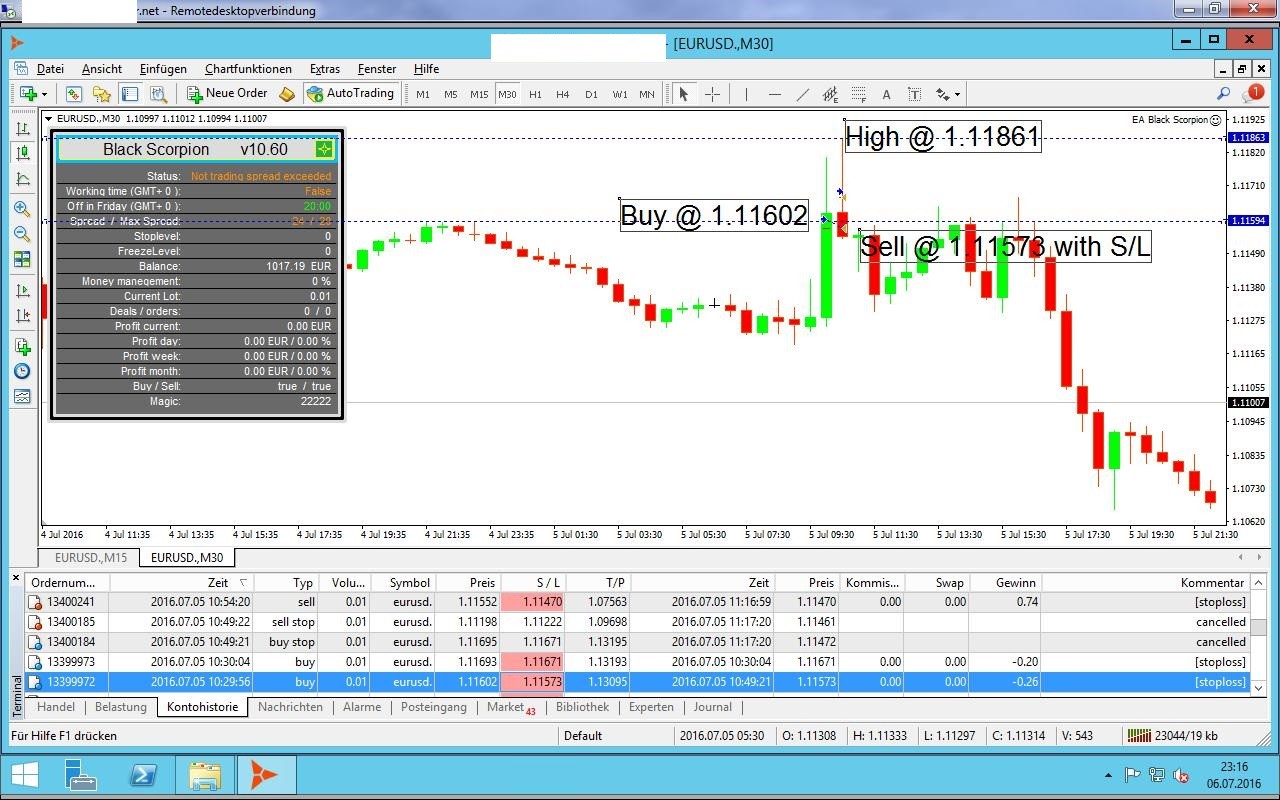The width and height of the screenshot is (1280, 800).
Task: Open the Chartfunktionen menu
Action: [248, 69]
